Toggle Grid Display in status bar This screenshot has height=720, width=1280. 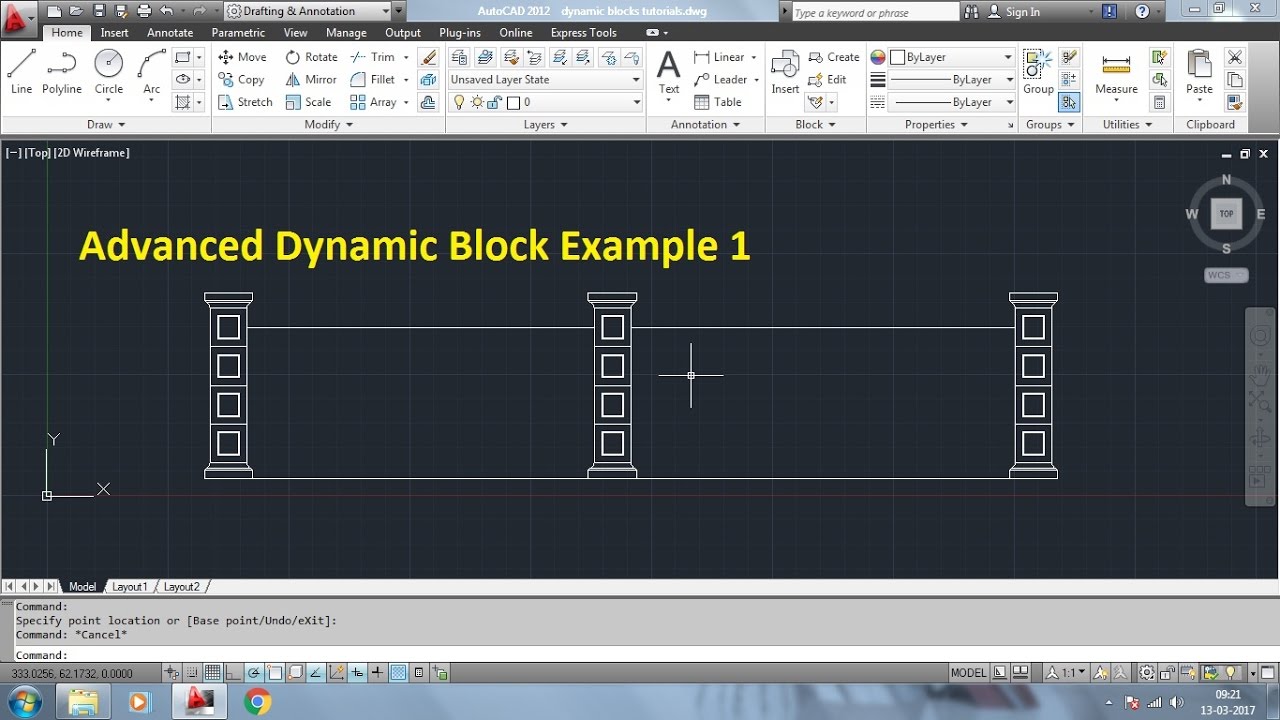(212, 673)
